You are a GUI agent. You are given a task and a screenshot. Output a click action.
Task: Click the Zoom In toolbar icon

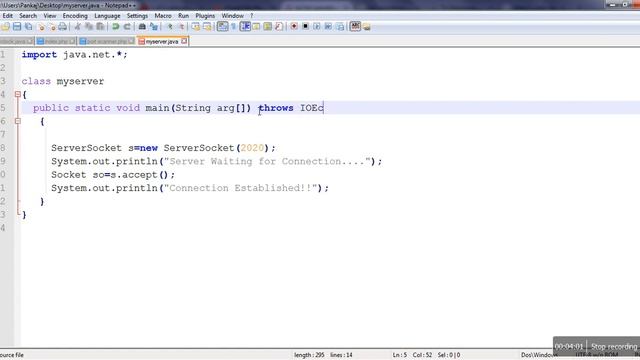[x=170, y=27]
